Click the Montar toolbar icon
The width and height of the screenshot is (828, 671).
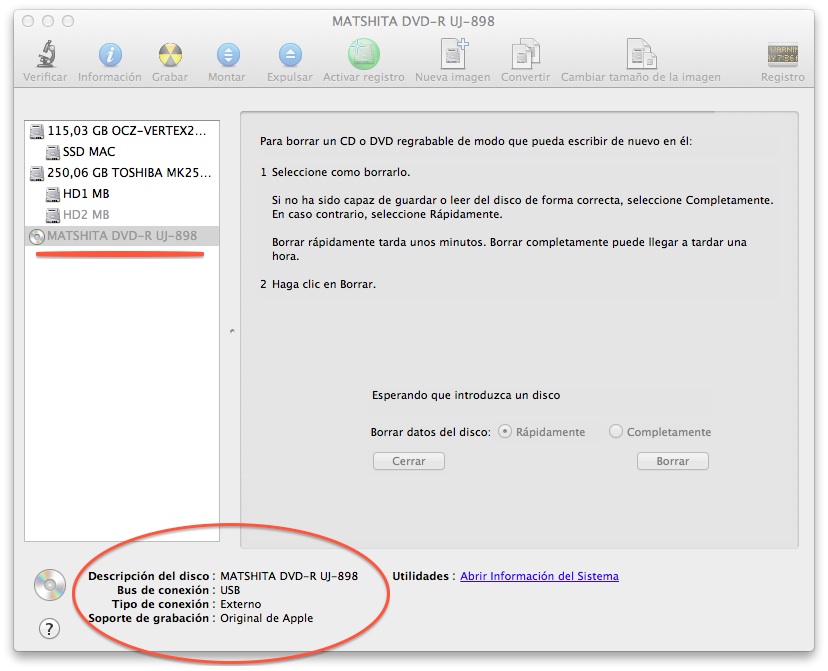tap(228, 55)
